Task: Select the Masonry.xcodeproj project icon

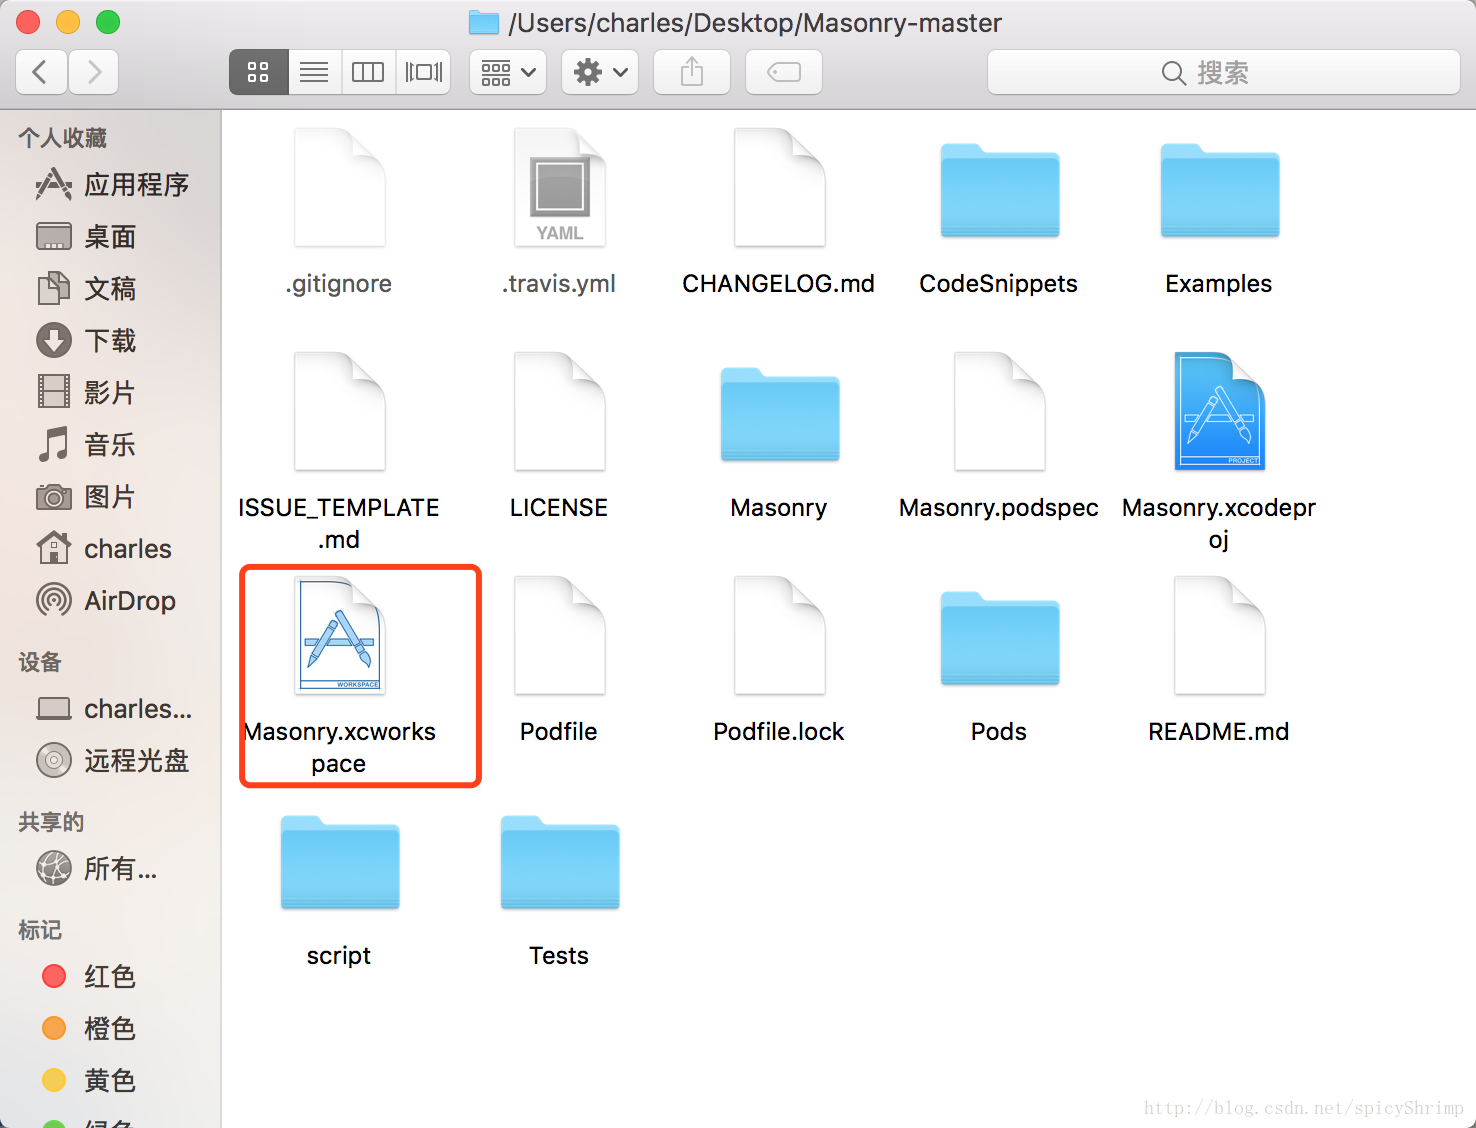Action: click(1220, 411)
